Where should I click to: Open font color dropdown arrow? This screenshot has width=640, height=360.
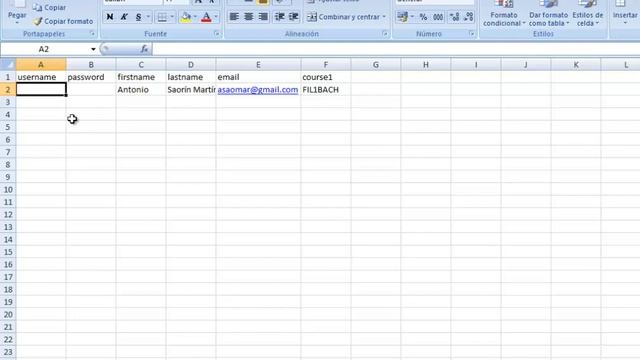click(x=216, y=17)
